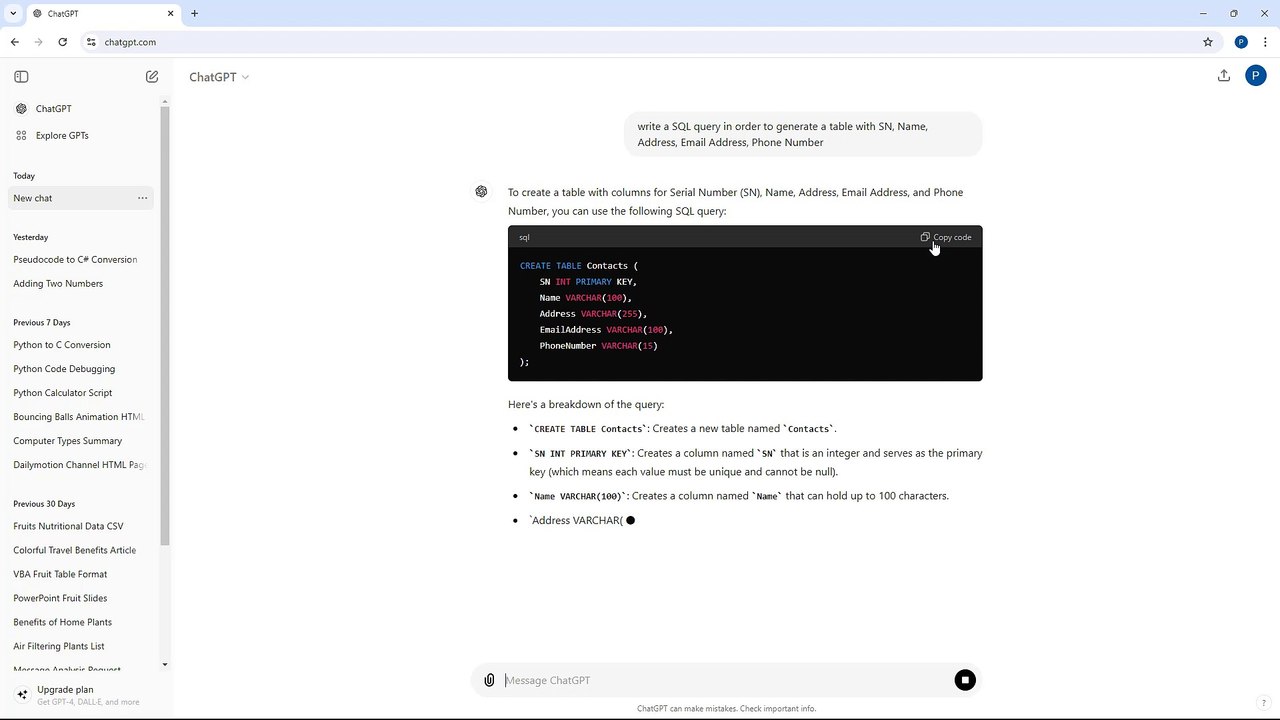Click the Upgrade plan button
This screenshot has width=1280, height=720.
pos(82,695)
